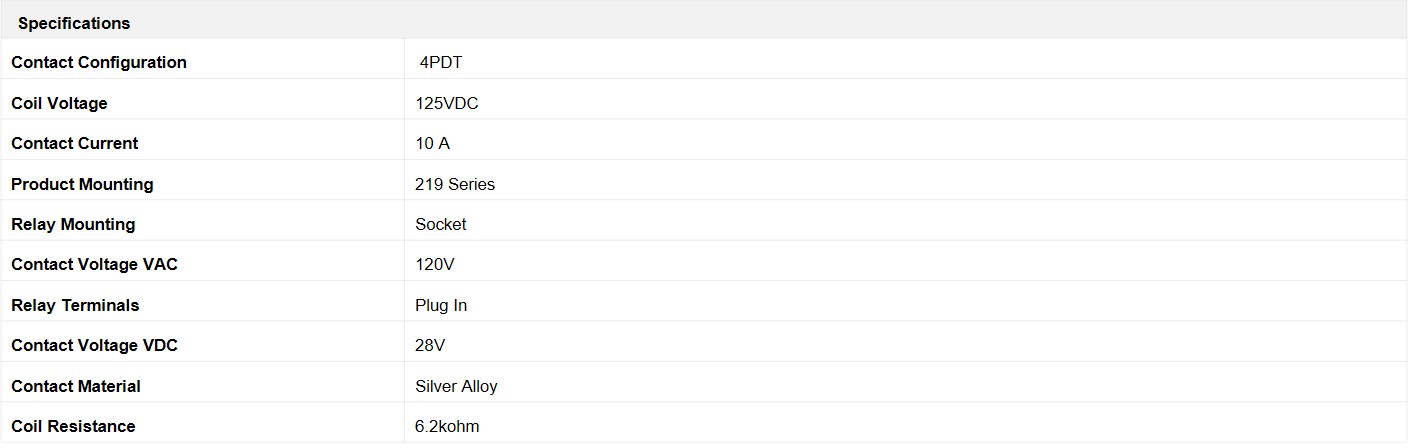This screenshot has height=448, width=1408.
Task: Click the 6.2kohm coil resistance value
Action: pyautogui.click(x=447, y=426)
